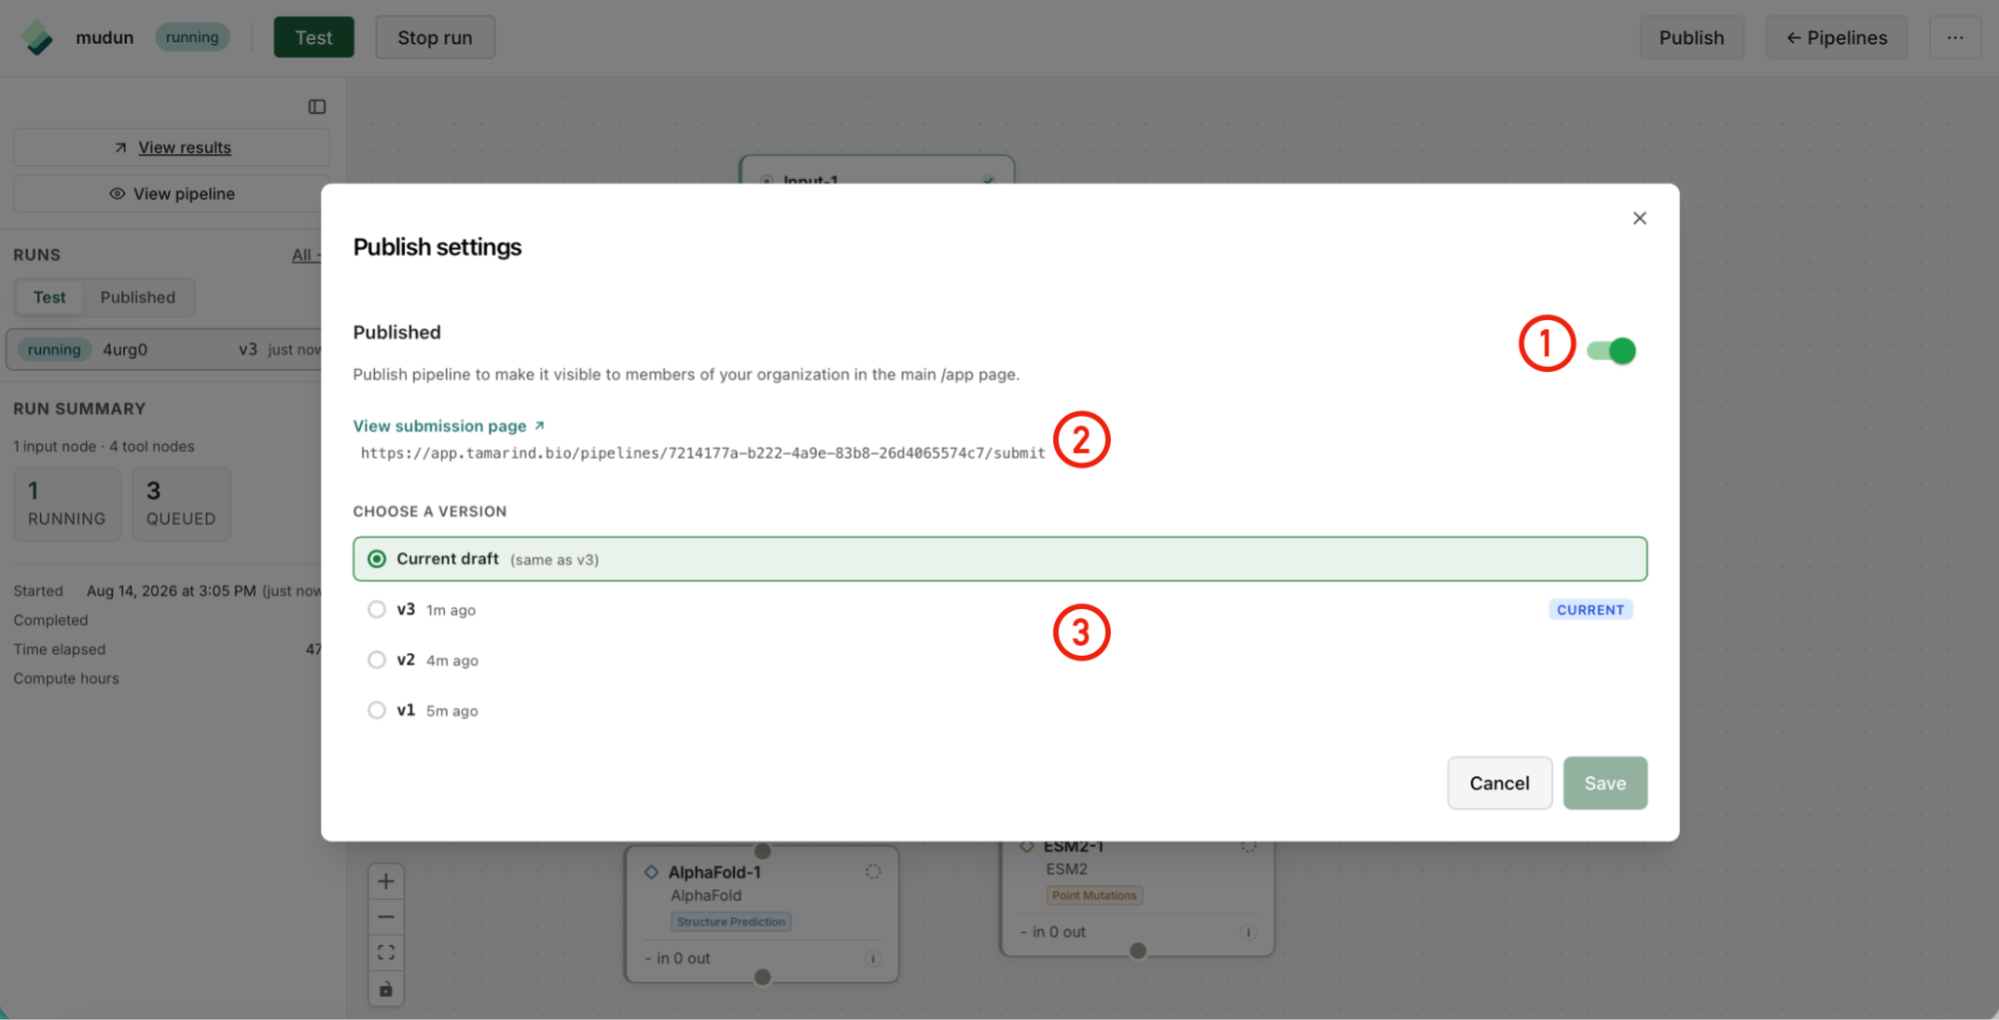The width and height of the screenshot is (1999, 1020).
Task: Click ESM2-1 bottom output connector
Action: tap(1138, 951)
